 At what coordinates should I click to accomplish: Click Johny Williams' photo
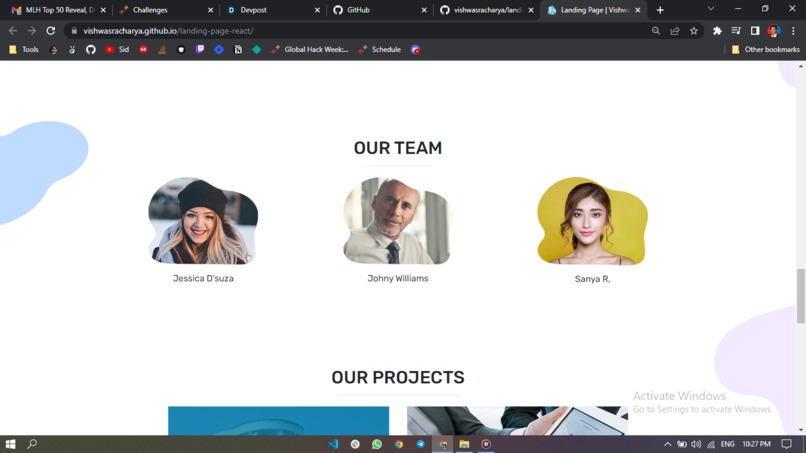click(397, 221)
